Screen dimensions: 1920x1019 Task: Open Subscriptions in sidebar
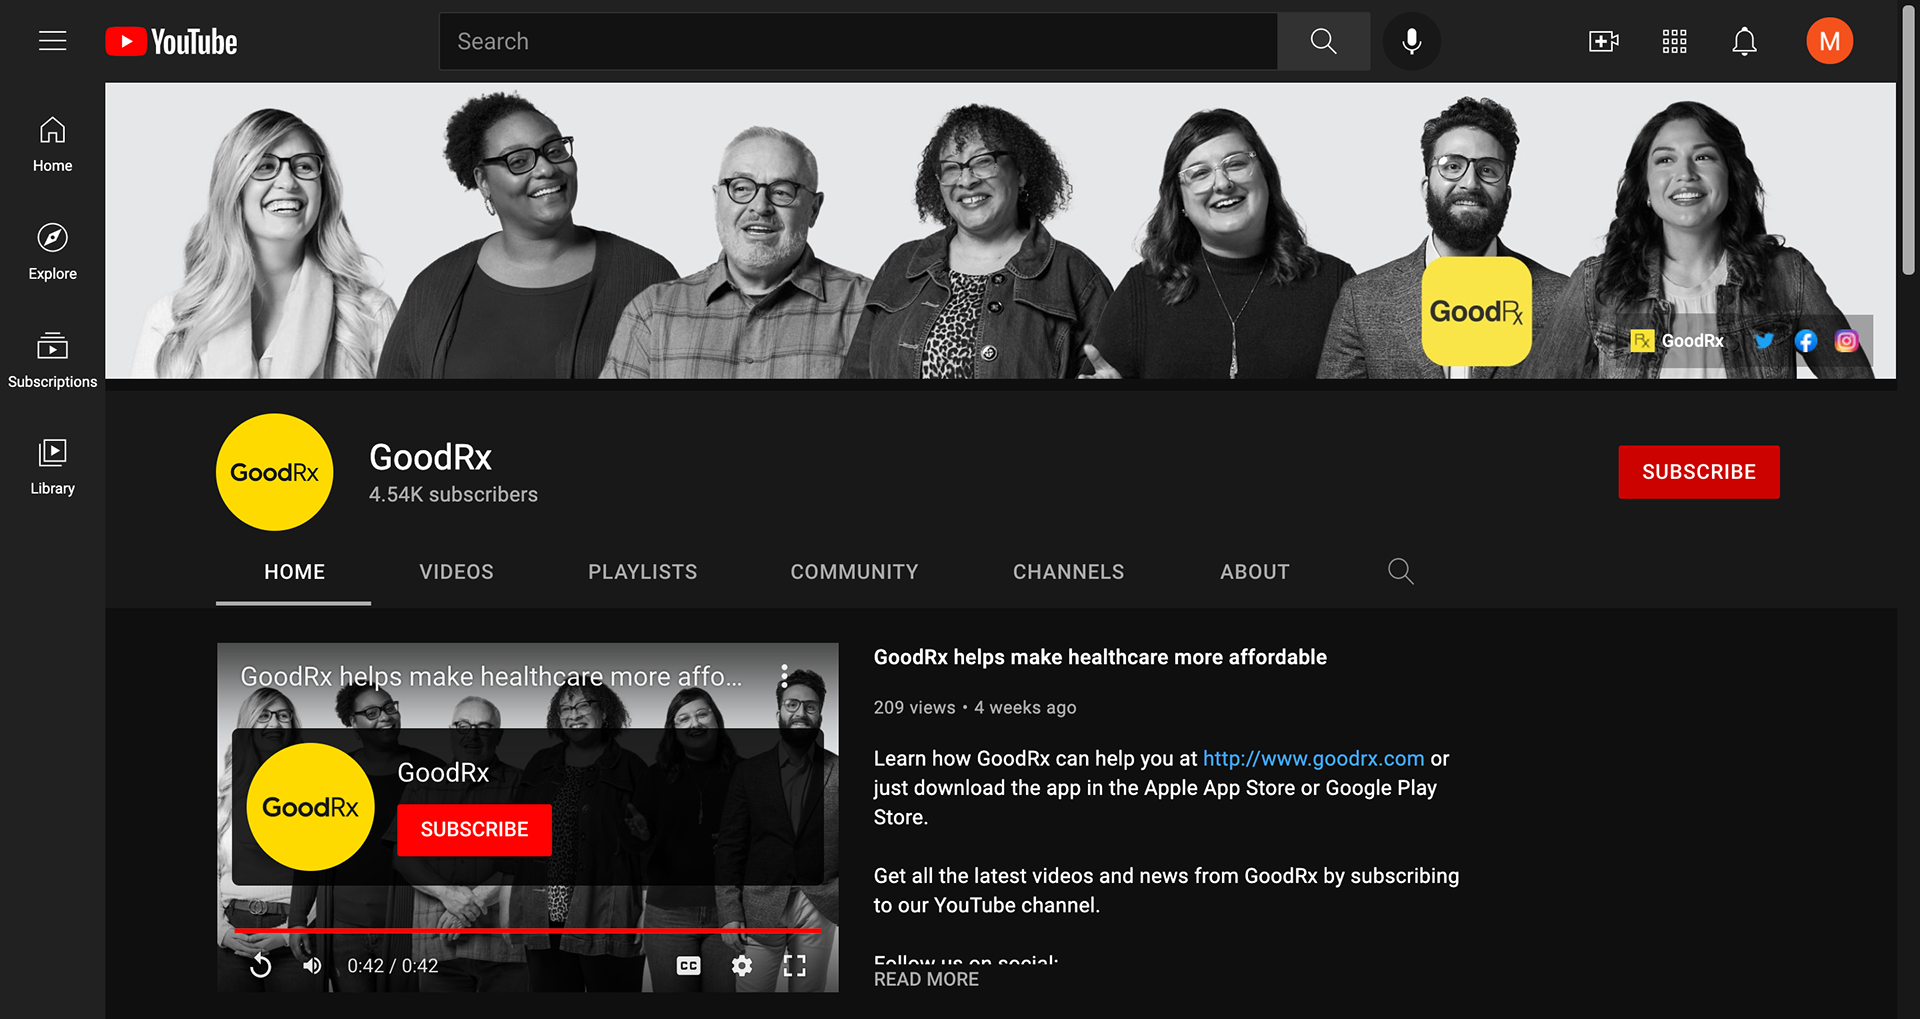52,360
